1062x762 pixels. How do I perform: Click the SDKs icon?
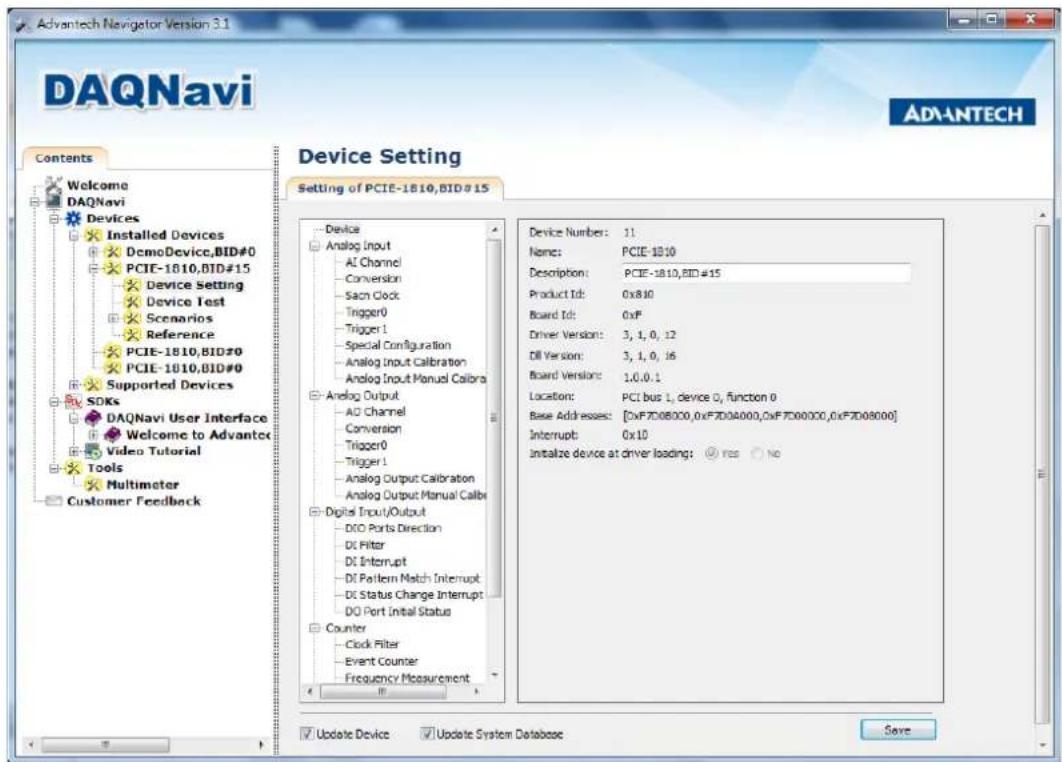[x=73, y=401]
